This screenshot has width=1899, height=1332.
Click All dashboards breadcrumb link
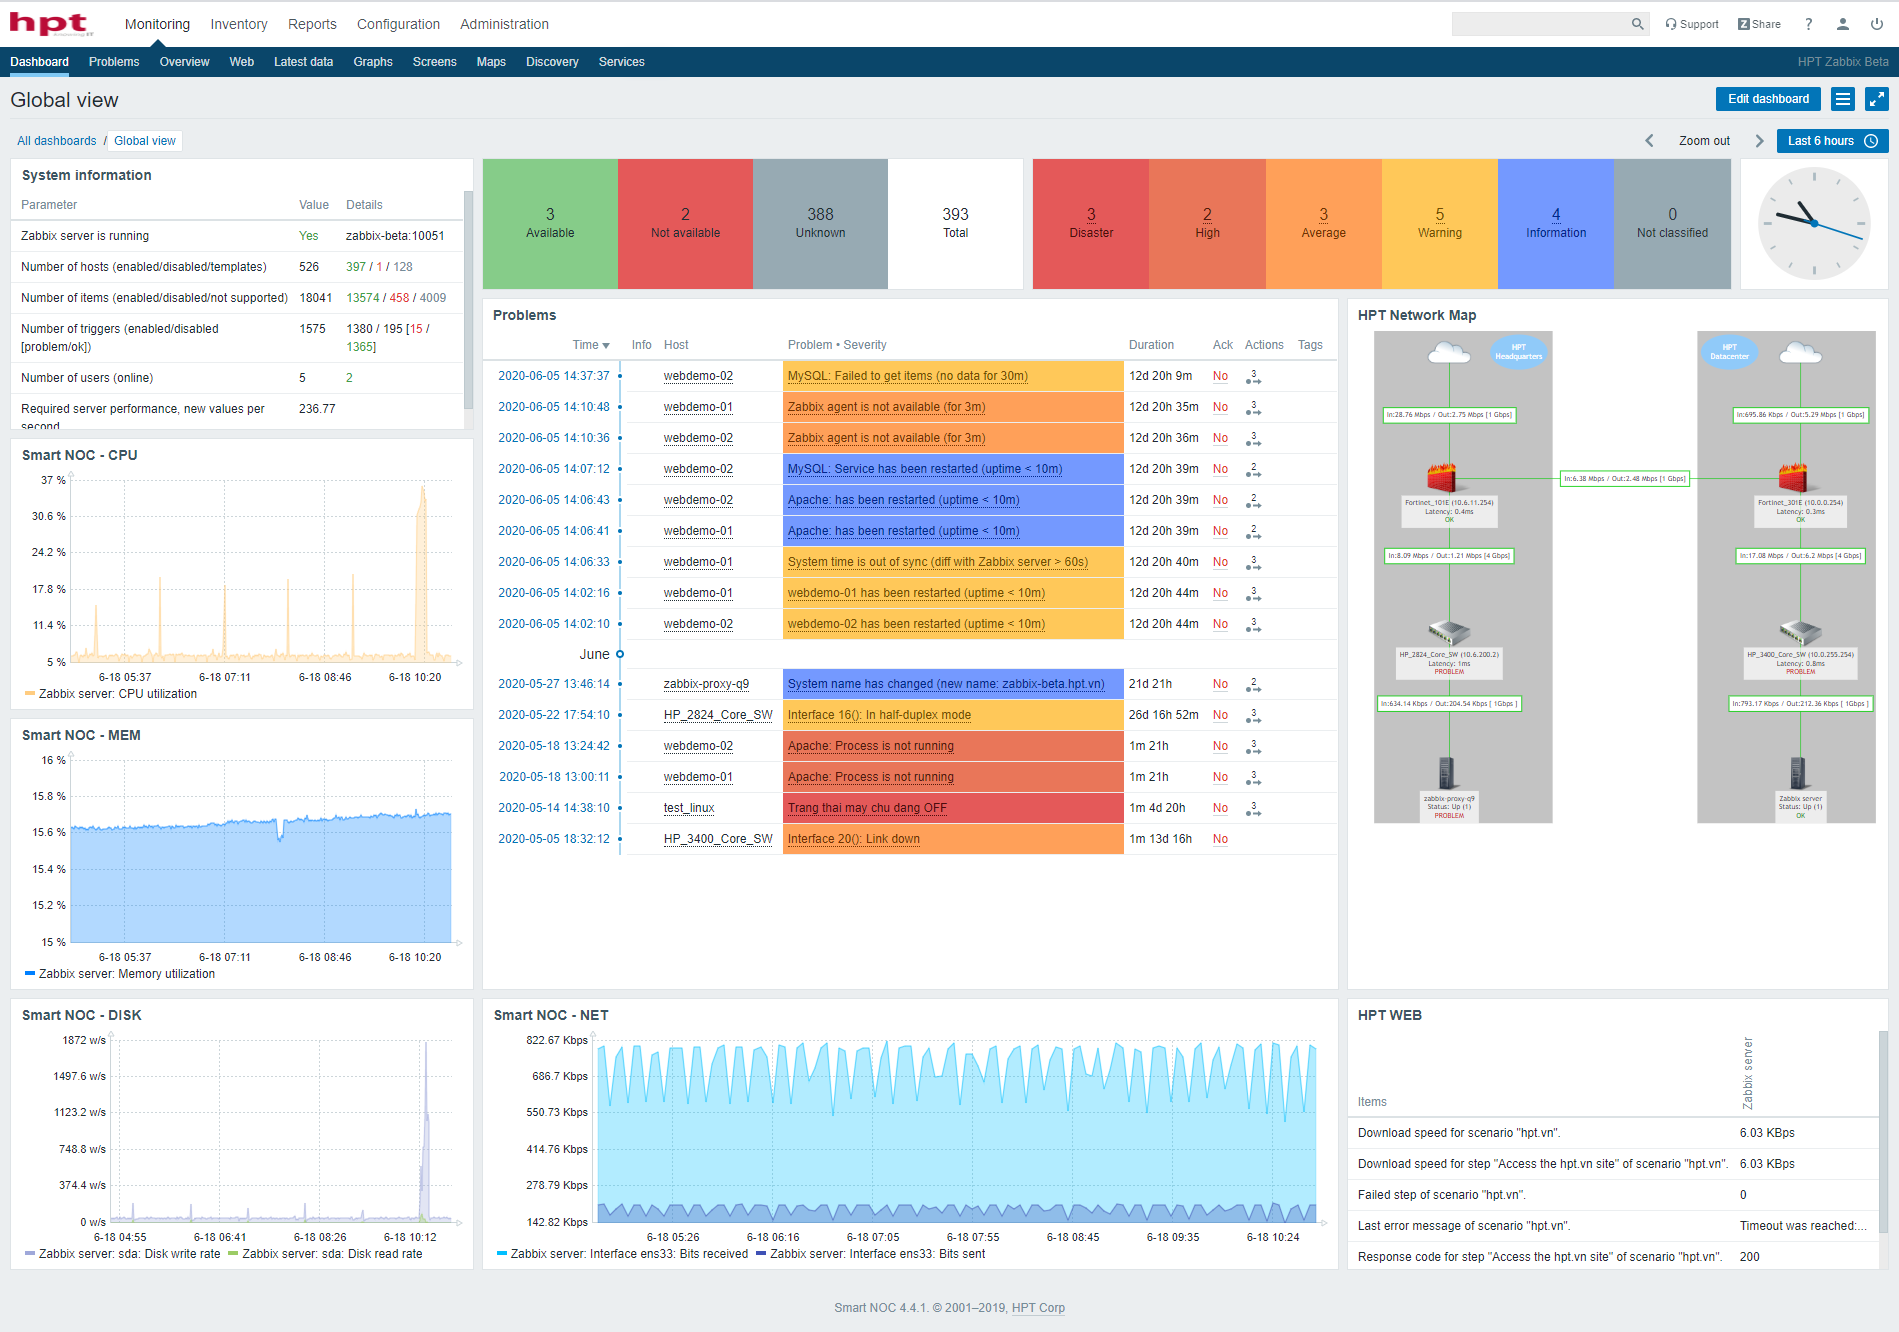pyautogui.click(x=57, y=141)
